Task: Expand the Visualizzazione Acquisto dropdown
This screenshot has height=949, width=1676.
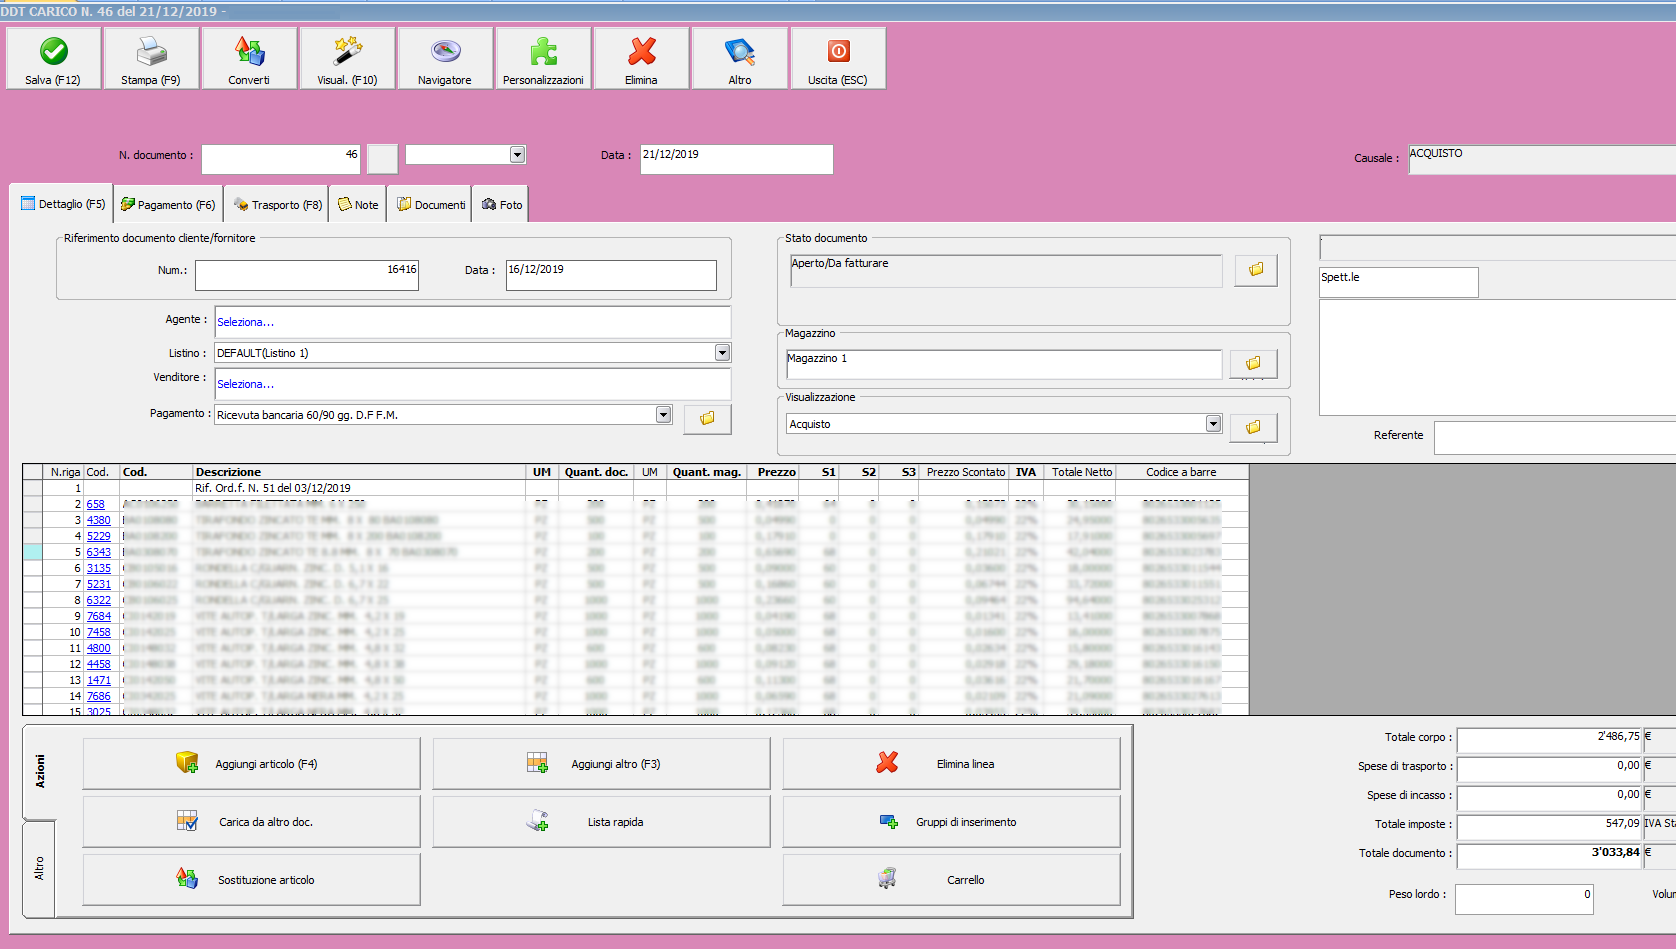Action: [x=1213, y=424]
